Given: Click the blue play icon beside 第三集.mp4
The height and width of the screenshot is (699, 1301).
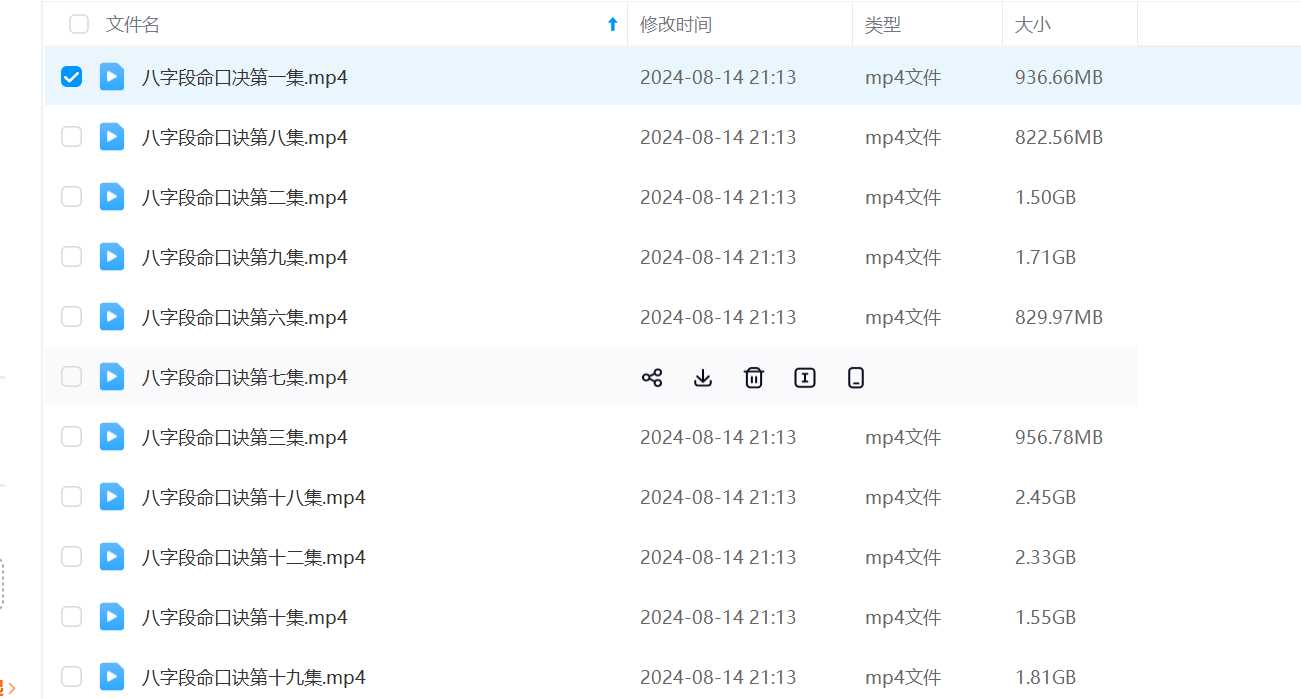Looking at the screenshot, I should coord(112,437).
